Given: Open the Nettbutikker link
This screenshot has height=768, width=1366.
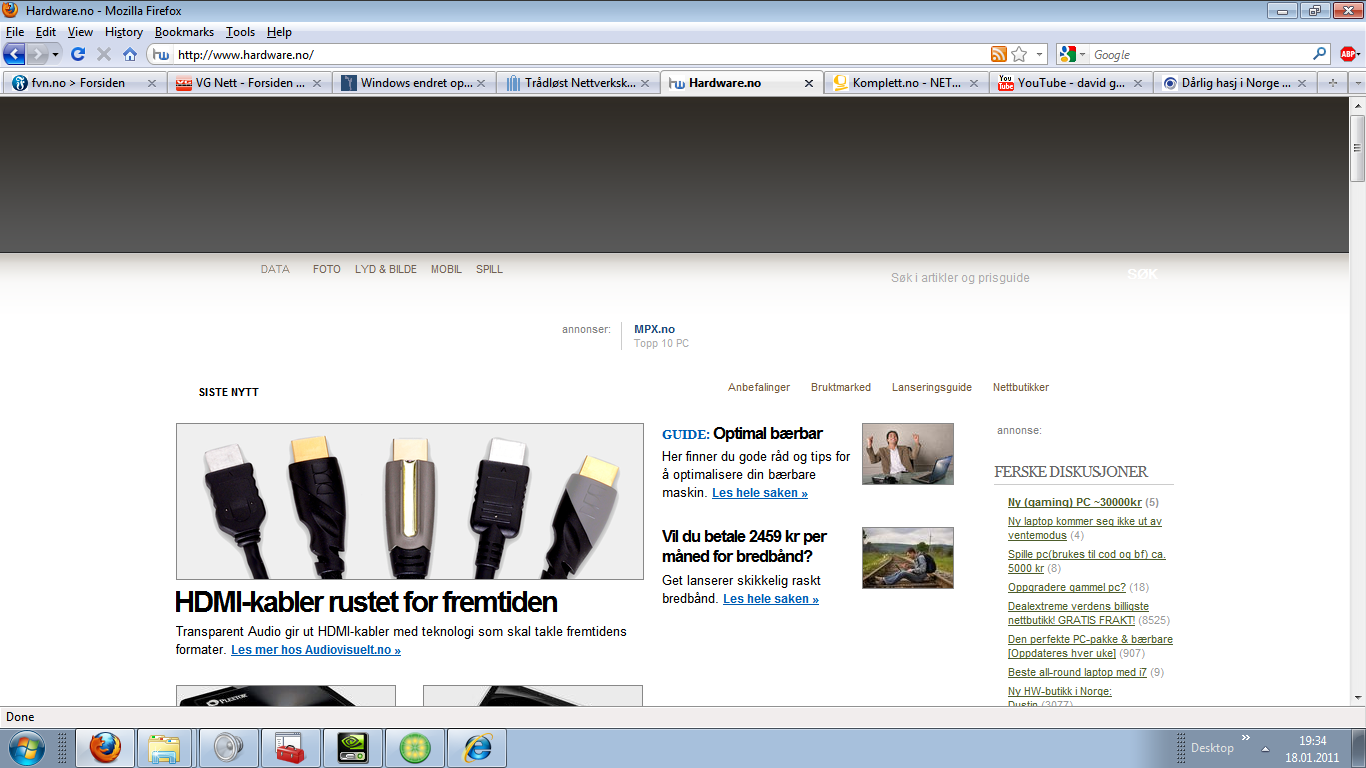Looking at the screenshot, I should tap(1021, 387).
